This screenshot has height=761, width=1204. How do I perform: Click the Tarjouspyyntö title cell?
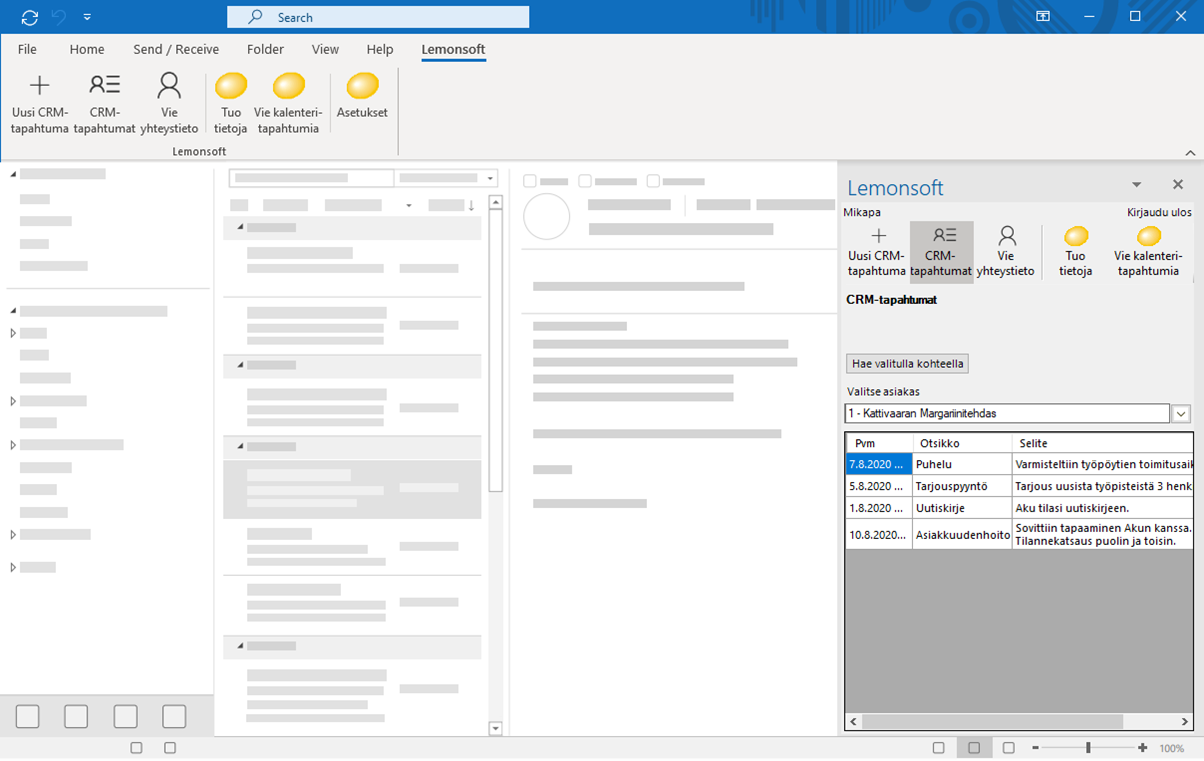coord(960,486)
